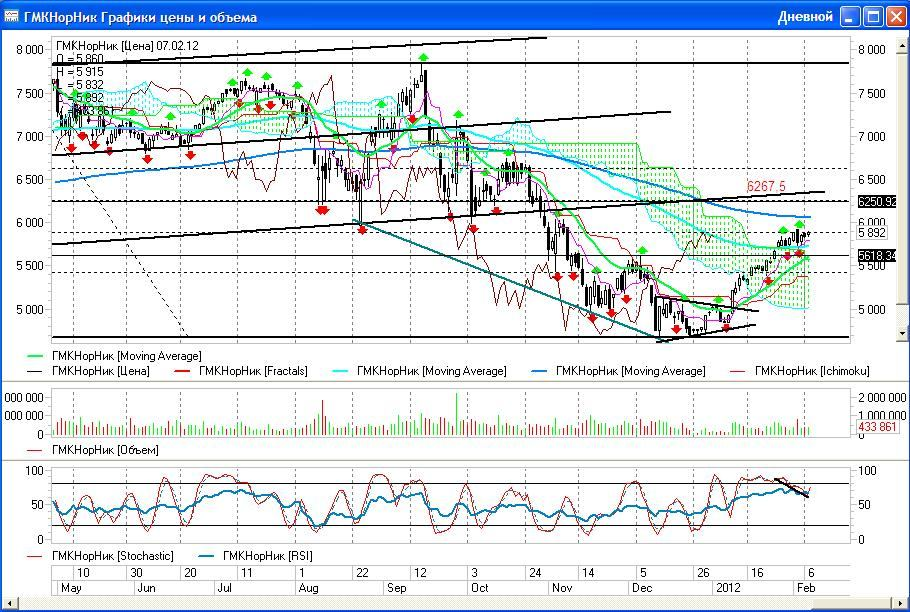The width and height of the screenshot is (910, 612).
Task: Minimize the ГМКНорНик chart window
Action: click(850, 17)
